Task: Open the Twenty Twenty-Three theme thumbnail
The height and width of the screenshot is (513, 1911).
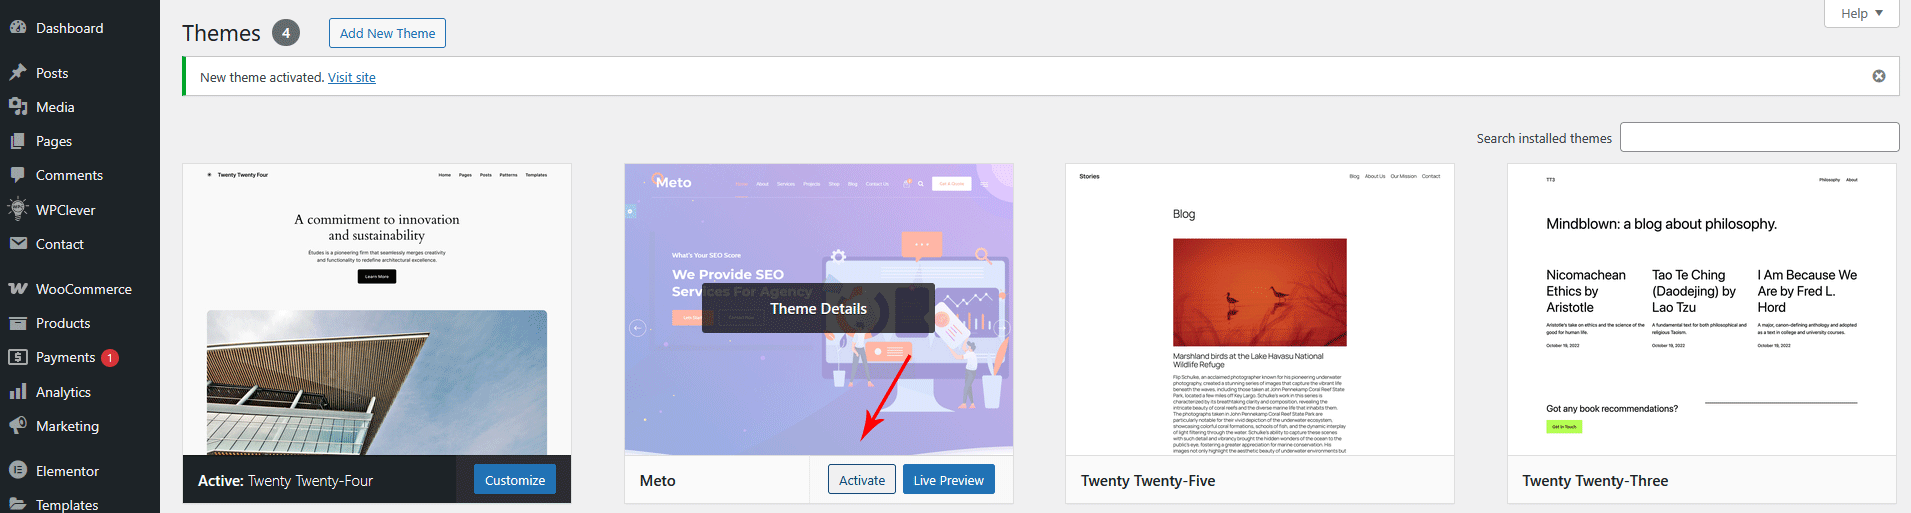Action: pos(1702,310)
